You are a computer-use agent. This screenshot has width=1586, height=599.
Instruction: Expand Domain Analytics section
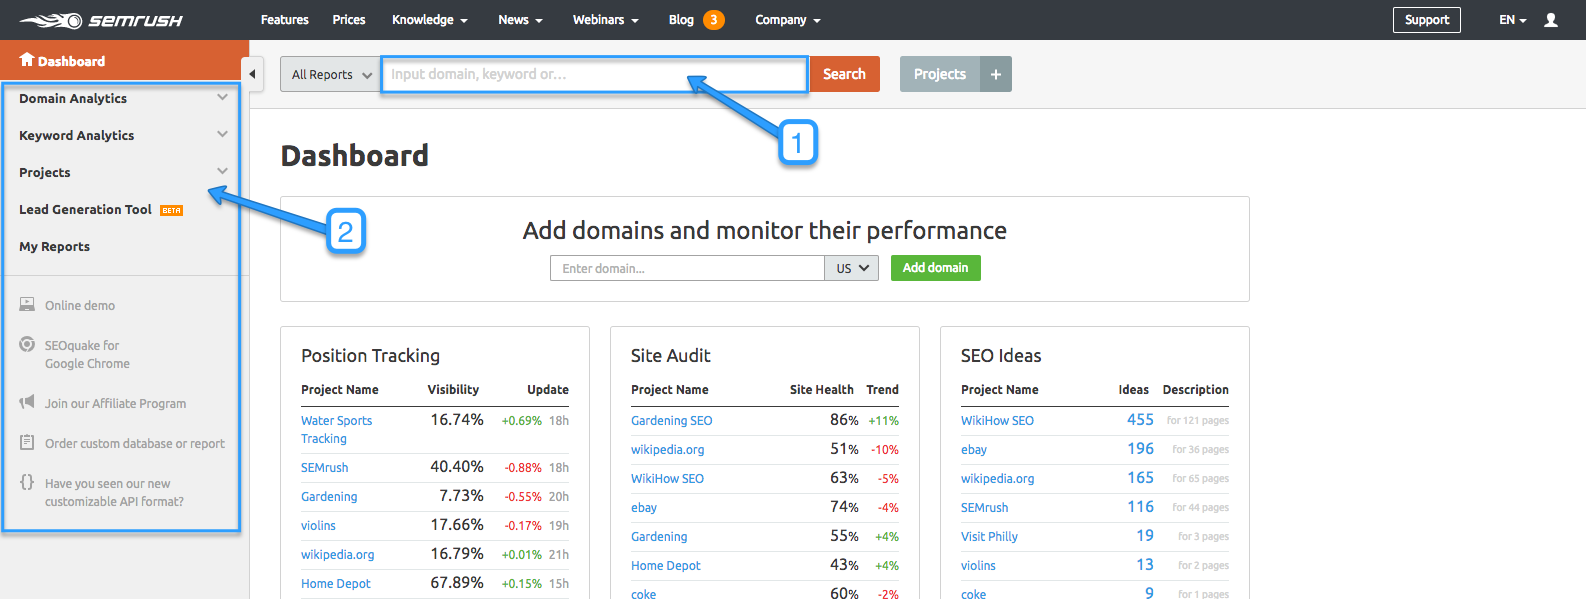coord(222,97)
